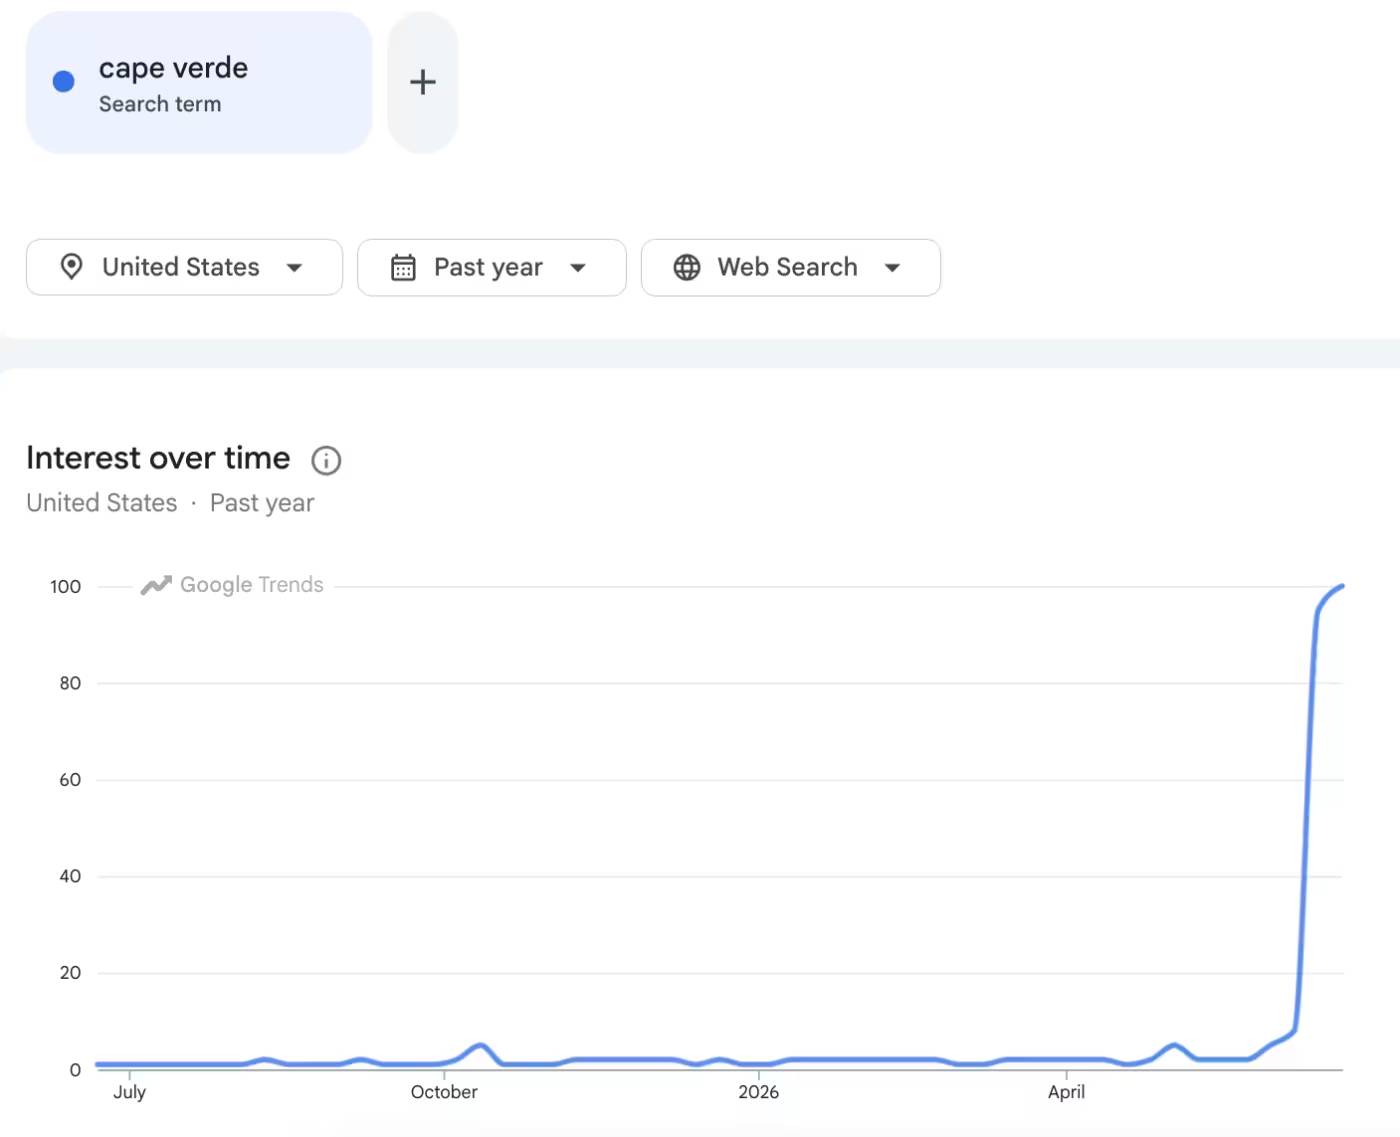Click the Search term label under cape verde
The width and height of the screenshot is (1400, 1137).
pos(160,104)
